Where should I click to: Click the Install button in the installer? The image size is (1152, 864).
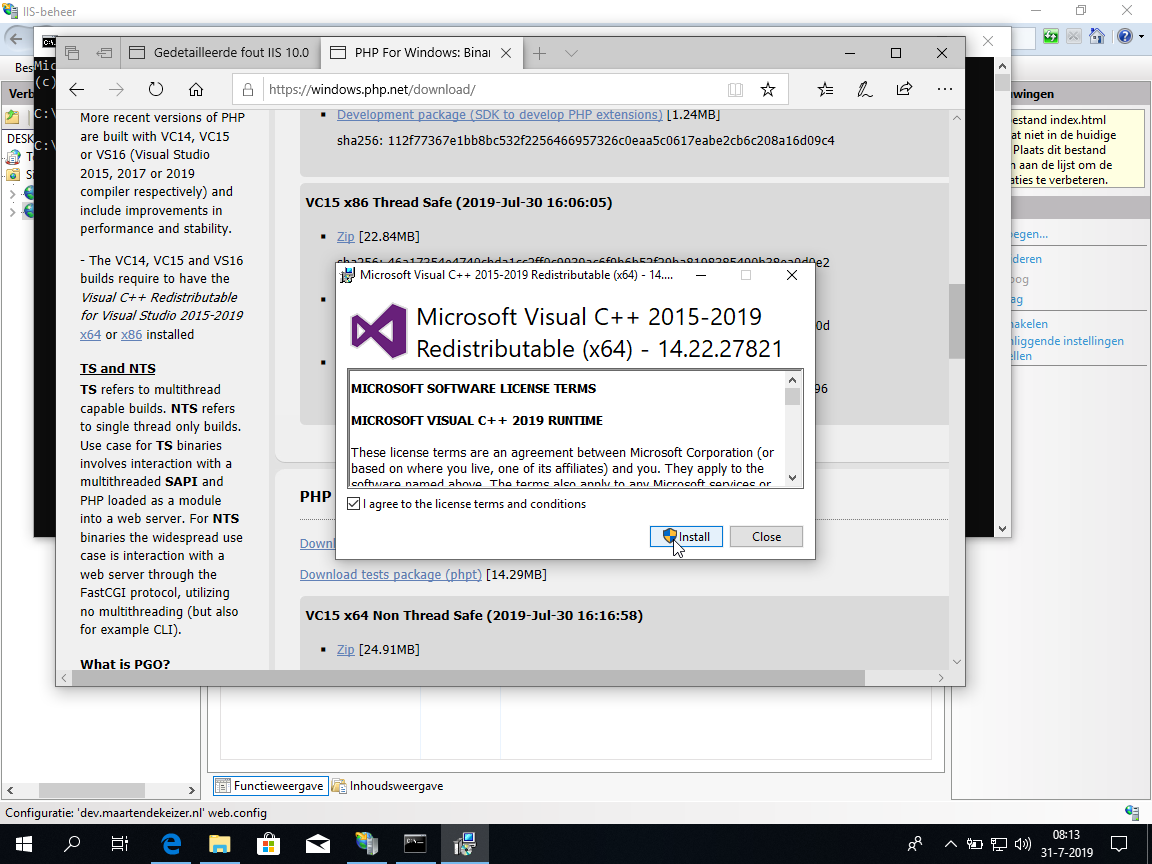click(686, 536)
